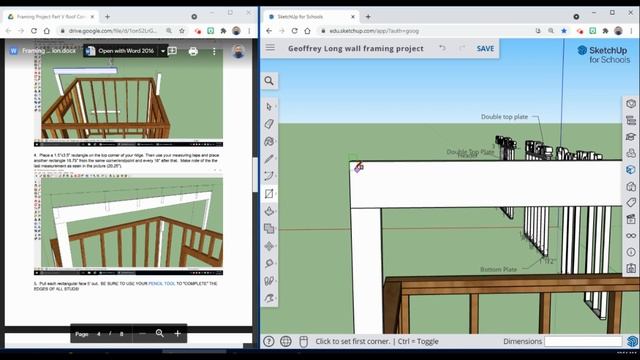Click the mouse input icon in status bar

coord(303,341)
